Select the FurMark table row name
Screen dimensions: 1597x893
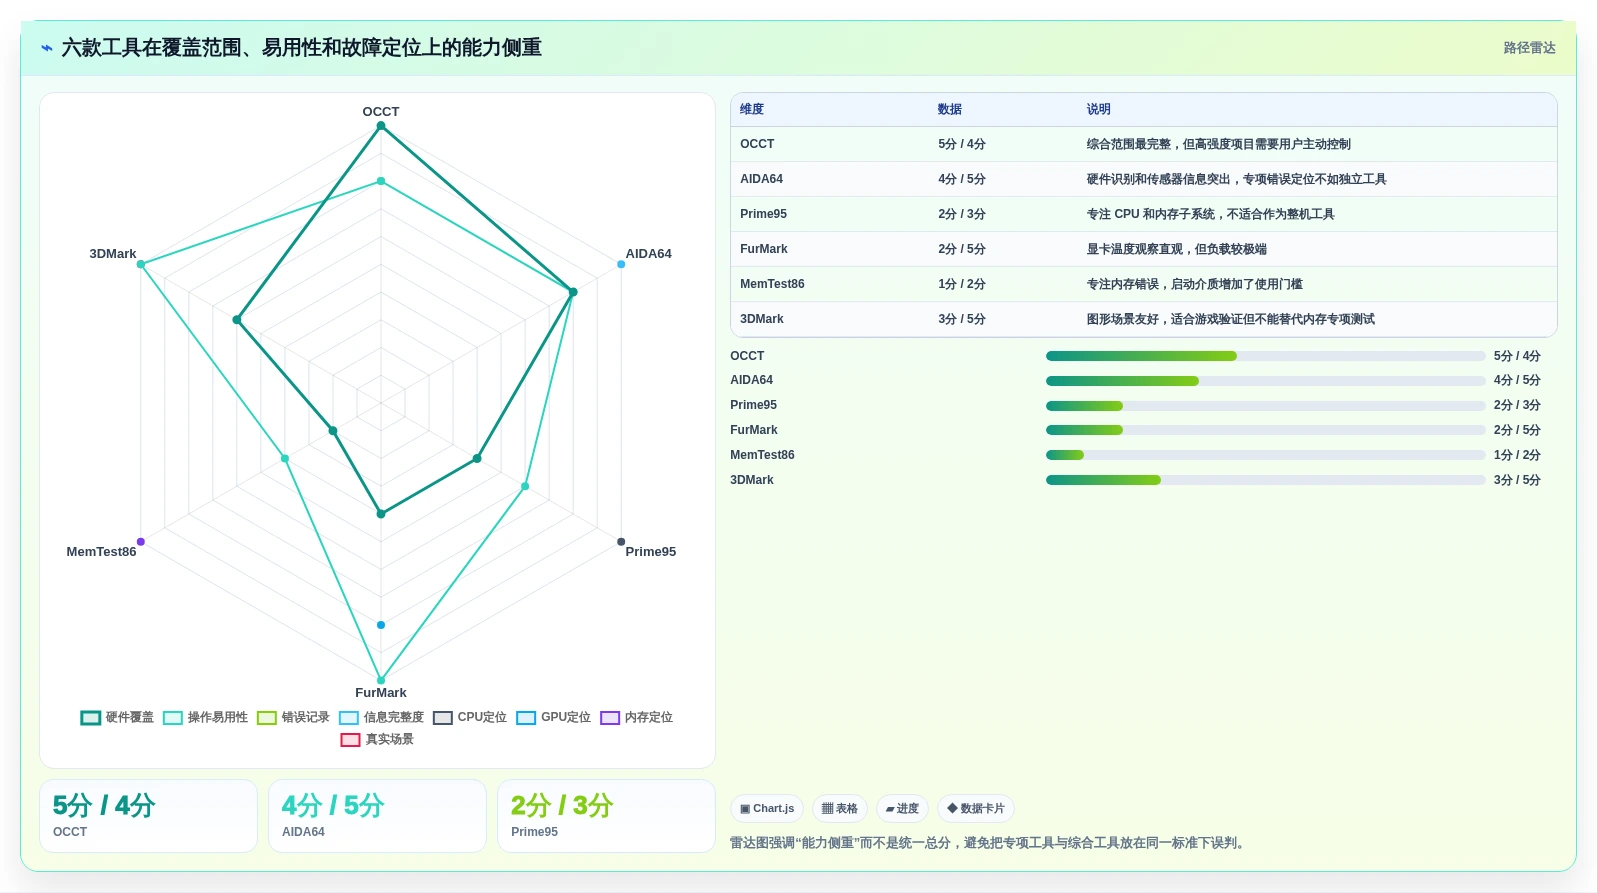[x=764, y=249]
